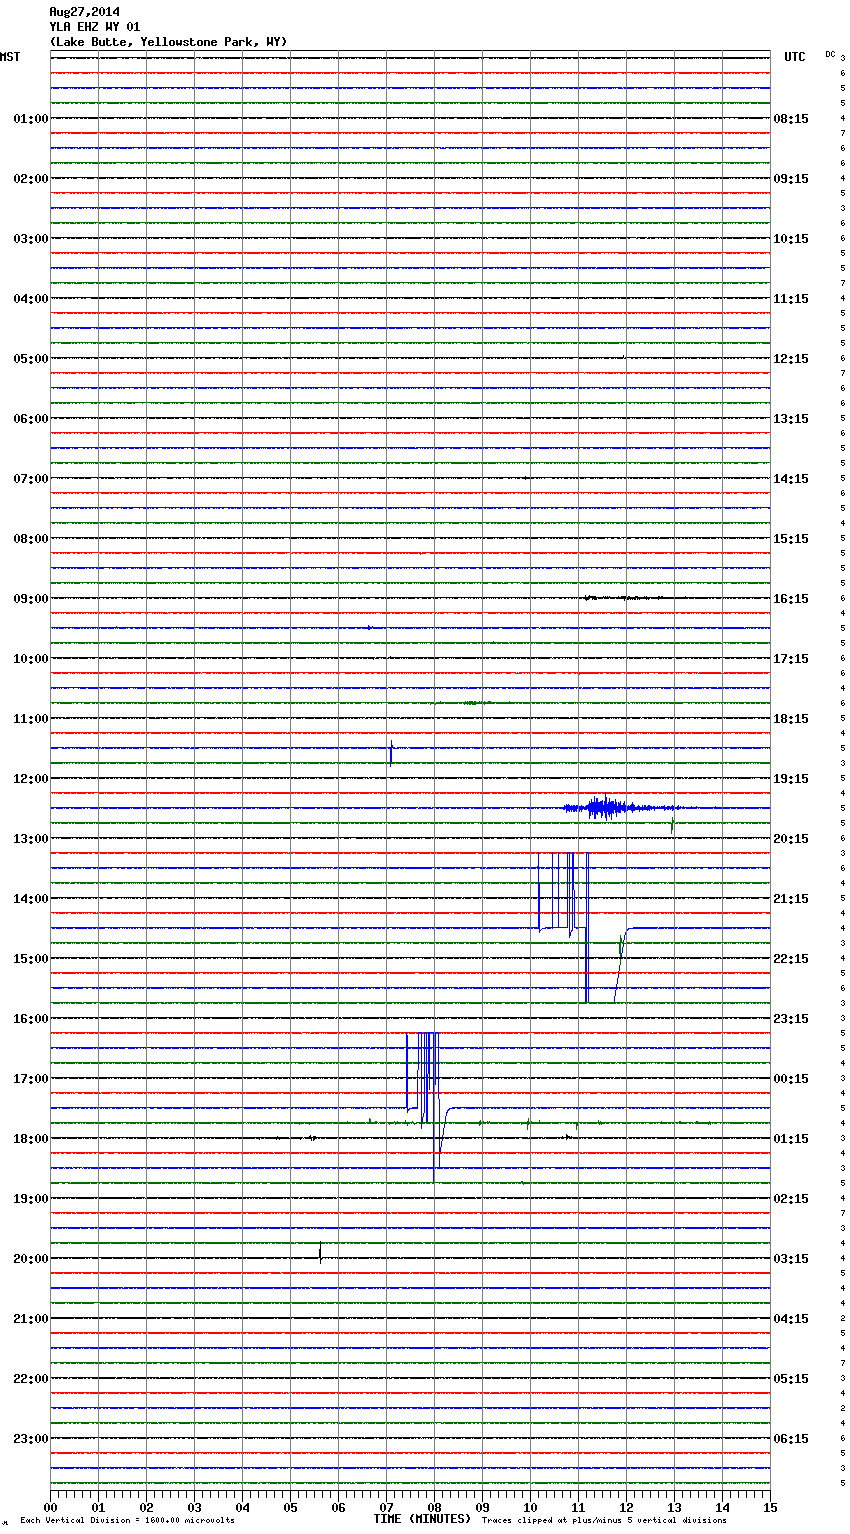This screenshot has height=1534, width=850.
Task: Select the 19:00 MST time label
Action: (x=31, y=1199)
